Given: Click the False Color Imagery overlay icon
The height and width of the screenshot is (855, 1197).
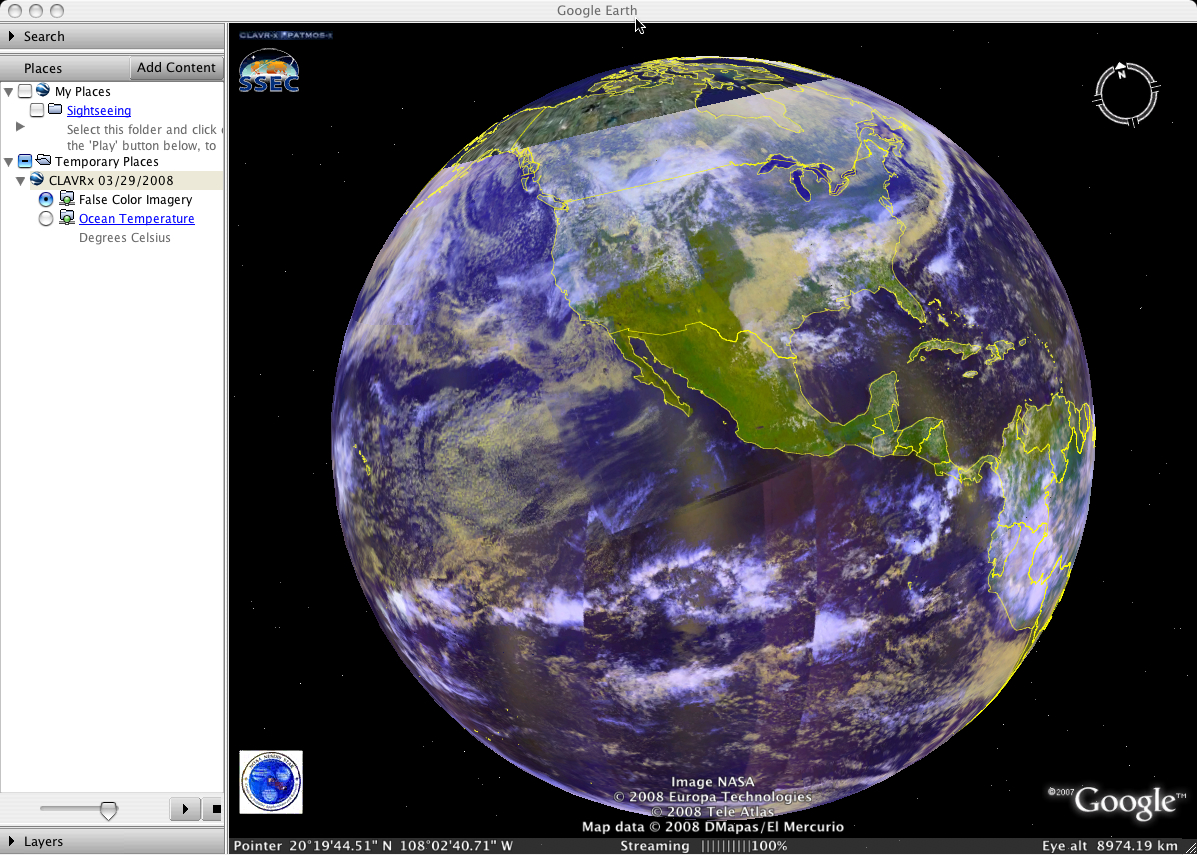Looking at the screenshot, I should 67,199.
